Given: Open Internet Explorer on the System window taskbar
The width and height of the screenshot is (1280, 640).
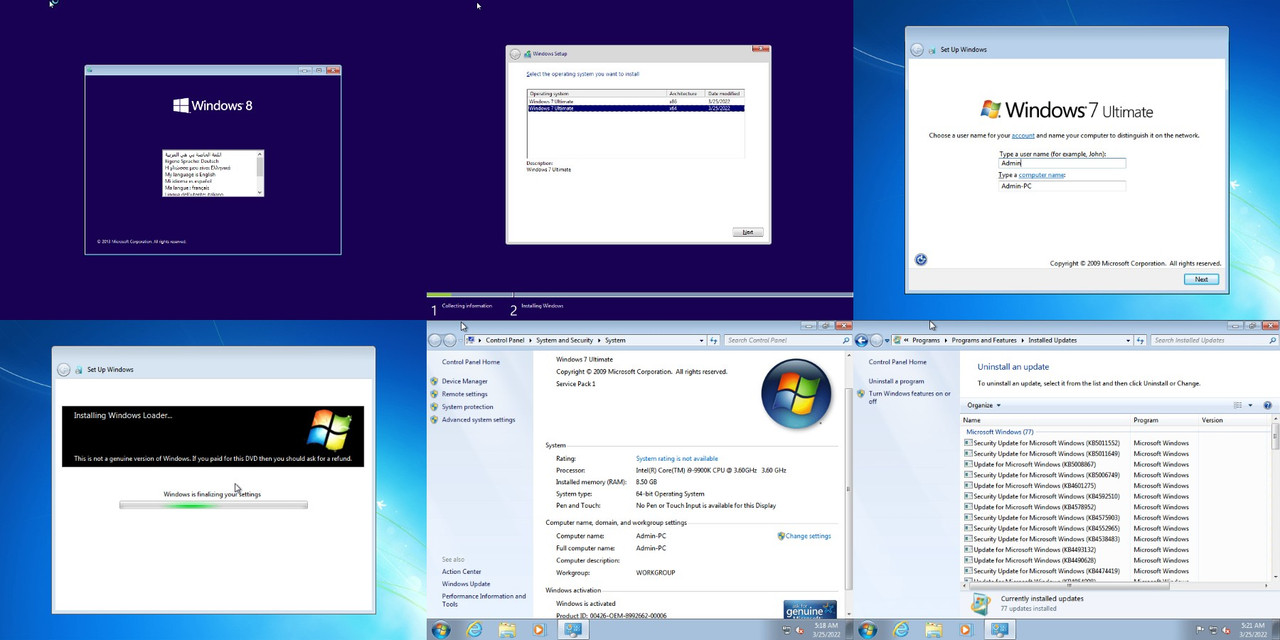Looking at the screenshot, I should [475, 630].
